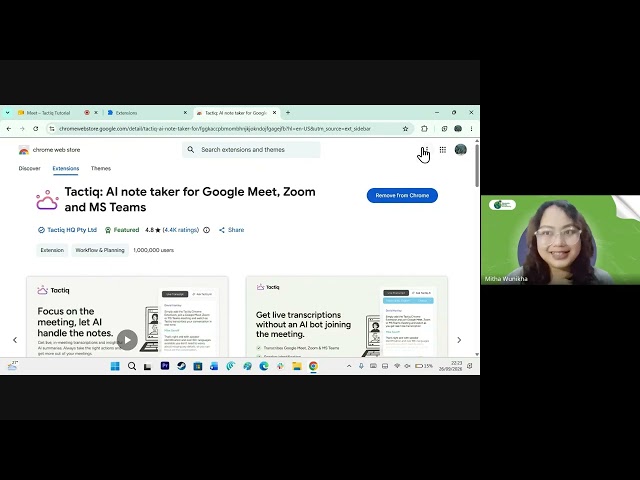Go back to the previous page
Screen dimensions: 640x480
tap(9, 129)
